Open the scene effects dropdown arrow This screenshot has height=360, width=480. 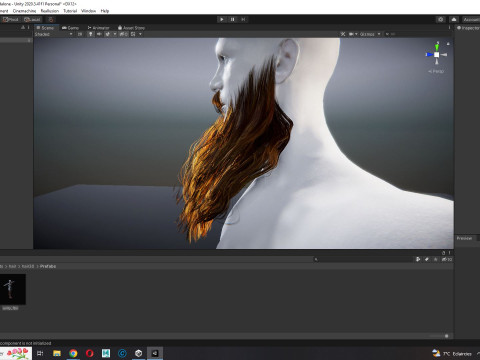(115, 34)
